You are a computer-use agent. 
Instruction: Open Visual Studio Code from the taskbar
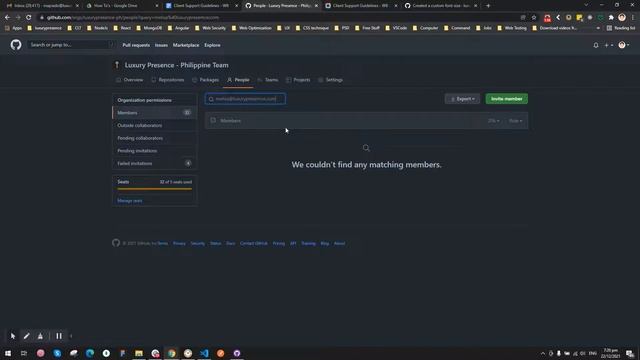coord(204,353)
